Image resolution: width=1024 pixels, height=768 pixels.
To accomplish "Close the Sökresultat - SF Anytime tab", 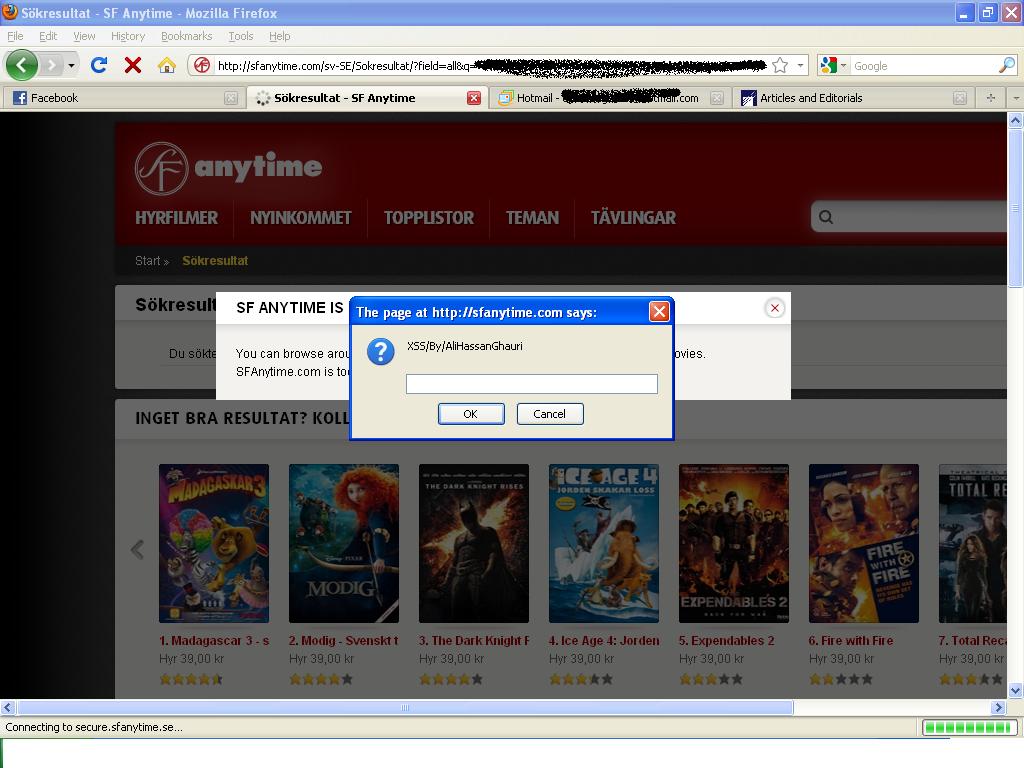I will pyautogui.click(x=474, y=98).
